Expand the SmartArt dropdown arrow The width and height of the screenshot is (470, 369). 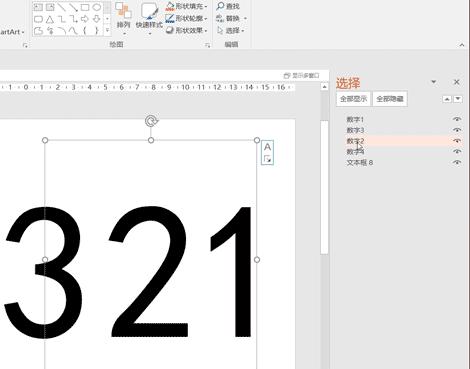[x=23, y=32]
